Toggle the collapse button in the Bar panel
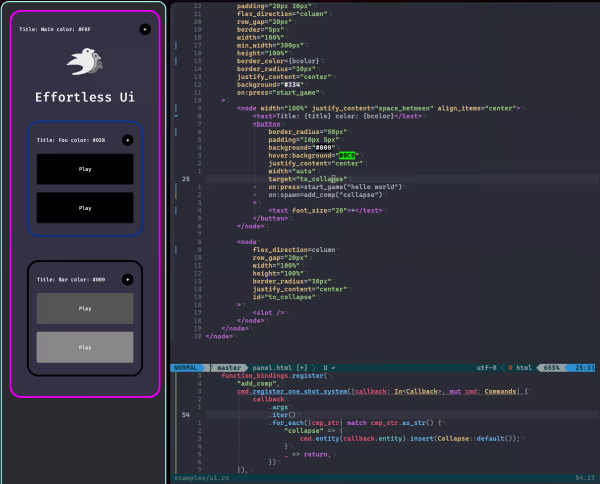The image size is (600, 484). 128,280
